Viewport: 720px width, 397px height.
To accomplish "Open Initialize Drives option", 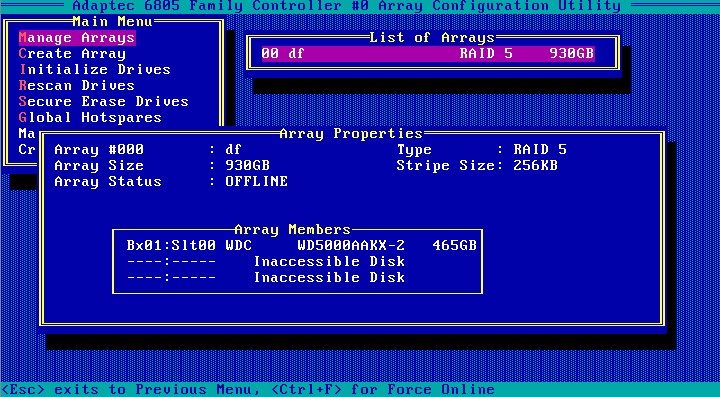I will point(95,70).
